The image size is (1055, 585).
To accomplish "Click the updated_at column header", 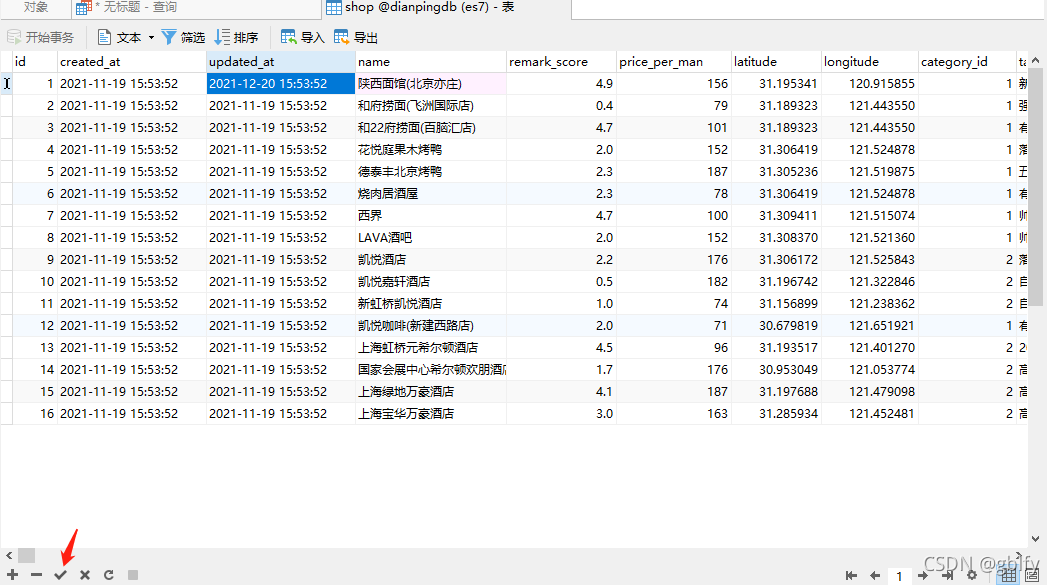I will pos(281,62).
